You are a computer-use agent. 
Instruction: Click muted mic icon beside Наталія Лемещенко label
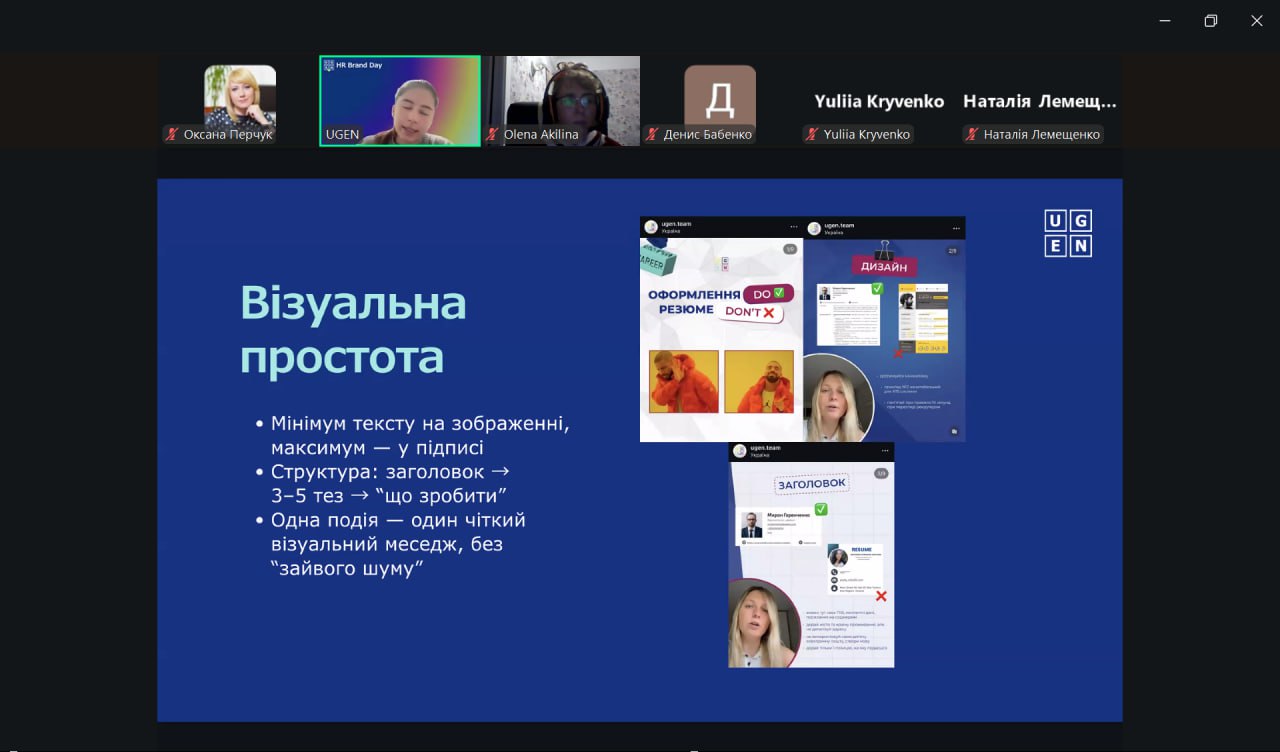tap(972, 135)
